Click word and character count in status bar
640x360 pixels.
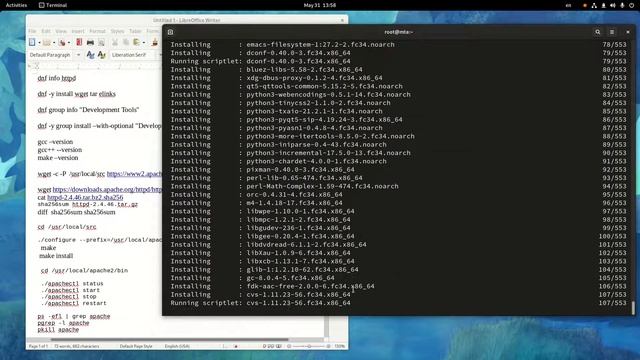click(x=77, y=346)
